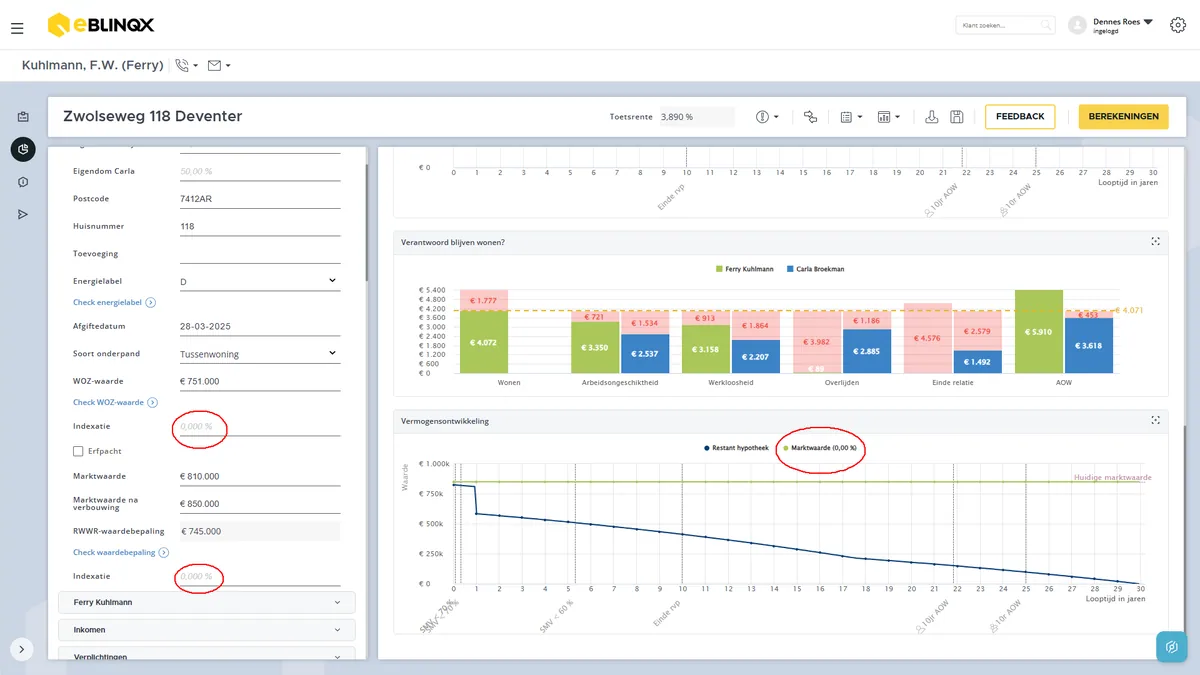Open the blue help widget icon
The height and width of the screenshot is (675, 1200).
point(1172,647)
